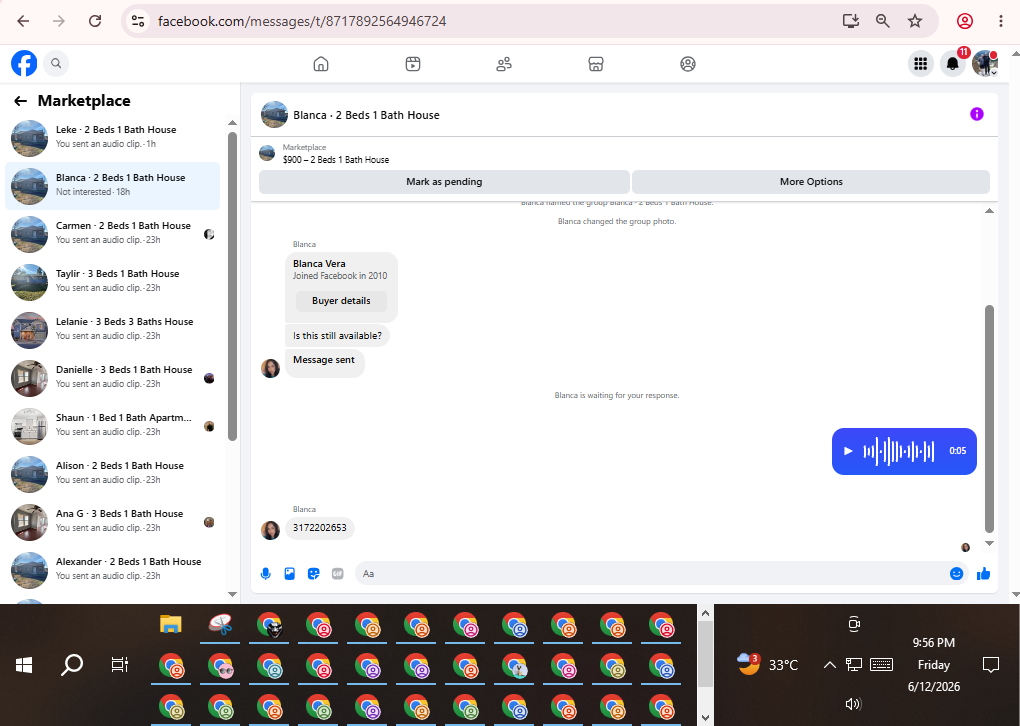The height and width of the screenshot is (726, 1020).
Task: Open the Facebook menu grid icon
Action: point(920,64)
